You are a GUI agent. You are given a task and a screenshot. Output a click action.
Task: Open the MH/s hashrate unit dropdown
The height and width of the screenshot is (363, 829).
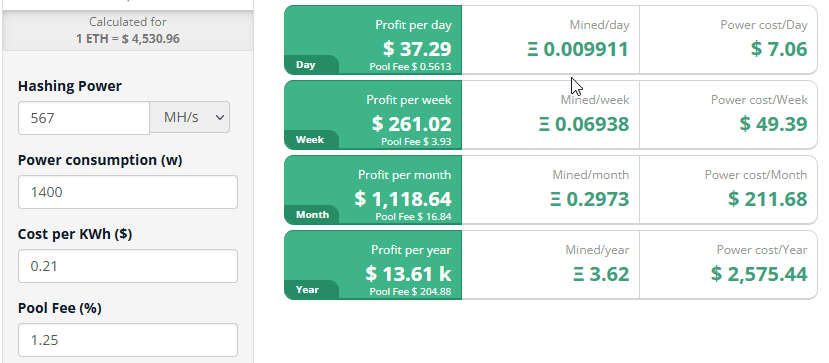pos(190,117)
